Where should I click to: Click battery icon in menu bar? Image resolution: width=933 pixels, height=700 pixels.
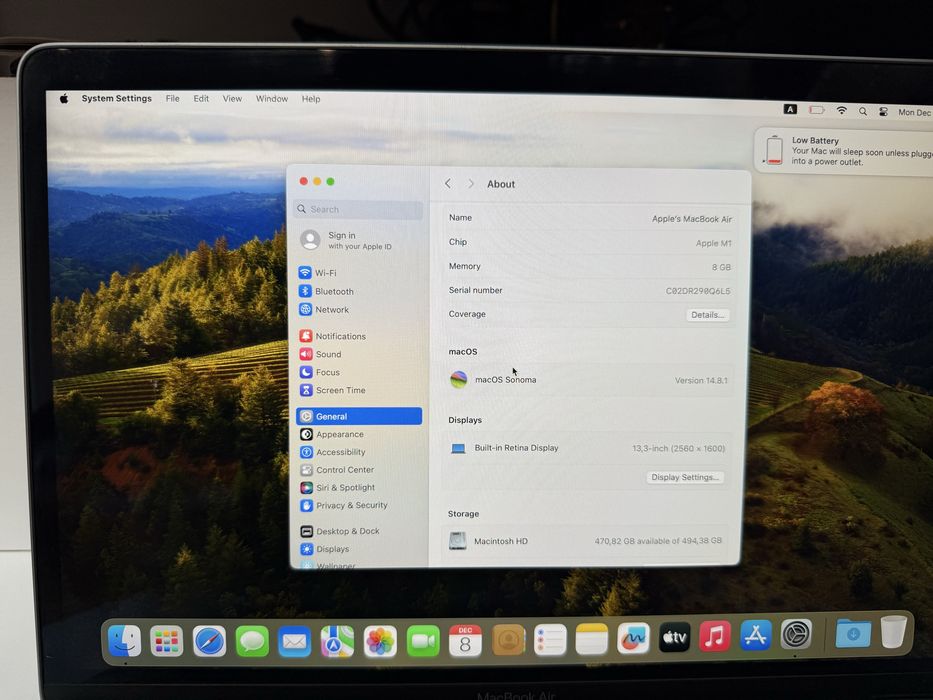click(816, 110)
